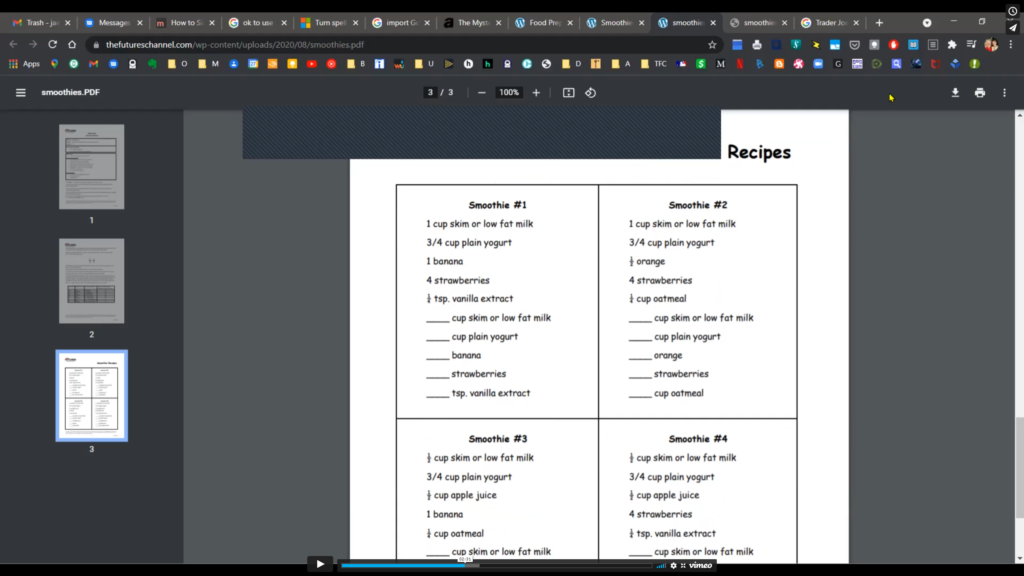The height and width of the screenshot is (576, 1024).
Task: Click the page number input field
Action: click(x=430, y=93)
